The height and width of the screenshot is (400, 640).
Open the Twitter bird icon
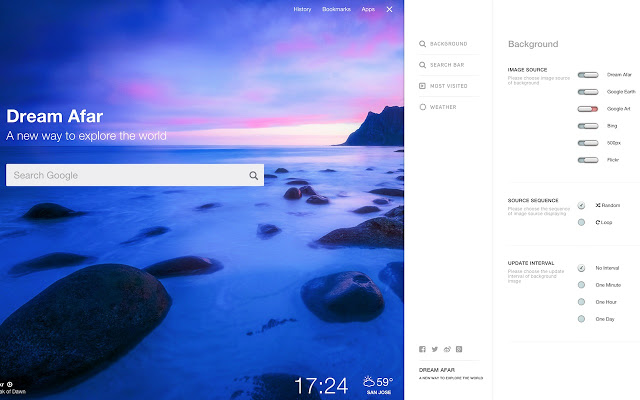(435, 349)
